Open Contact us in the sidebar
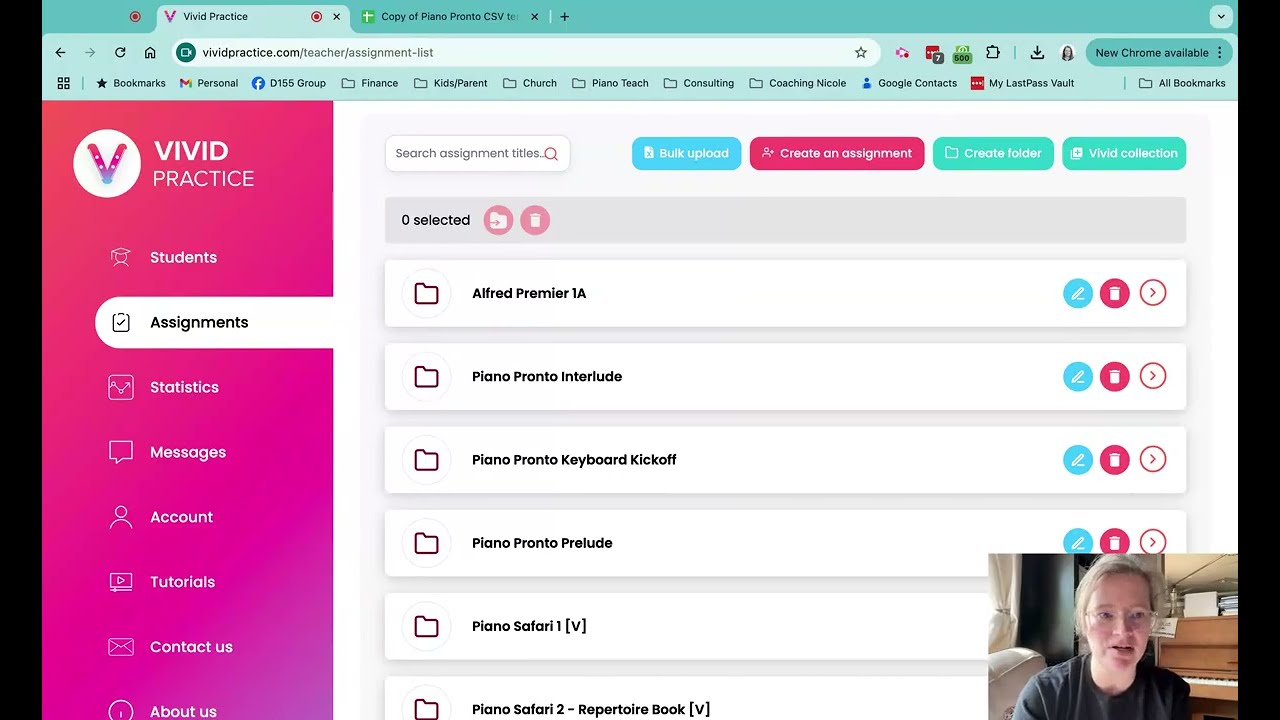This screenshot has height=720, width=1280. [x=191, y=647]
